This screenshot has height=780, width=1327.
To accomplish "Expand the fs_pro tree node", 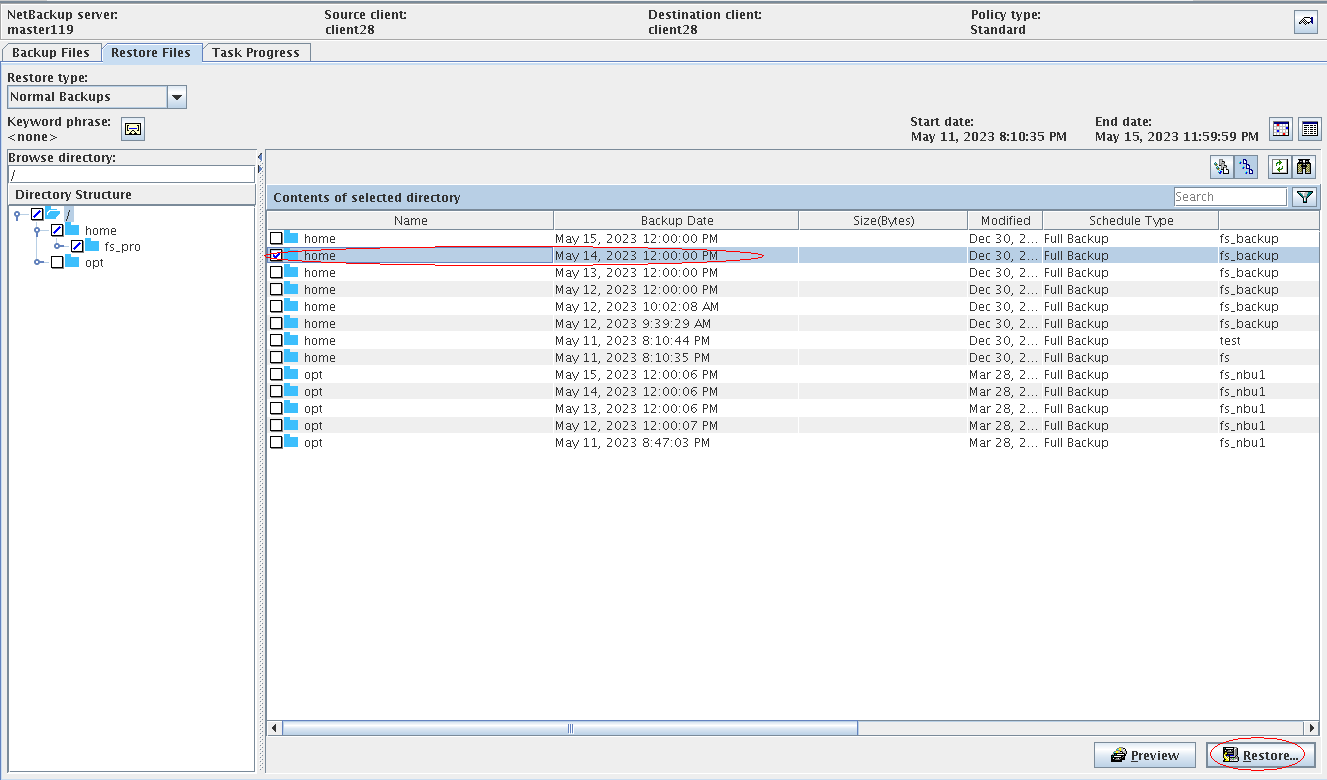I will 59,246.
